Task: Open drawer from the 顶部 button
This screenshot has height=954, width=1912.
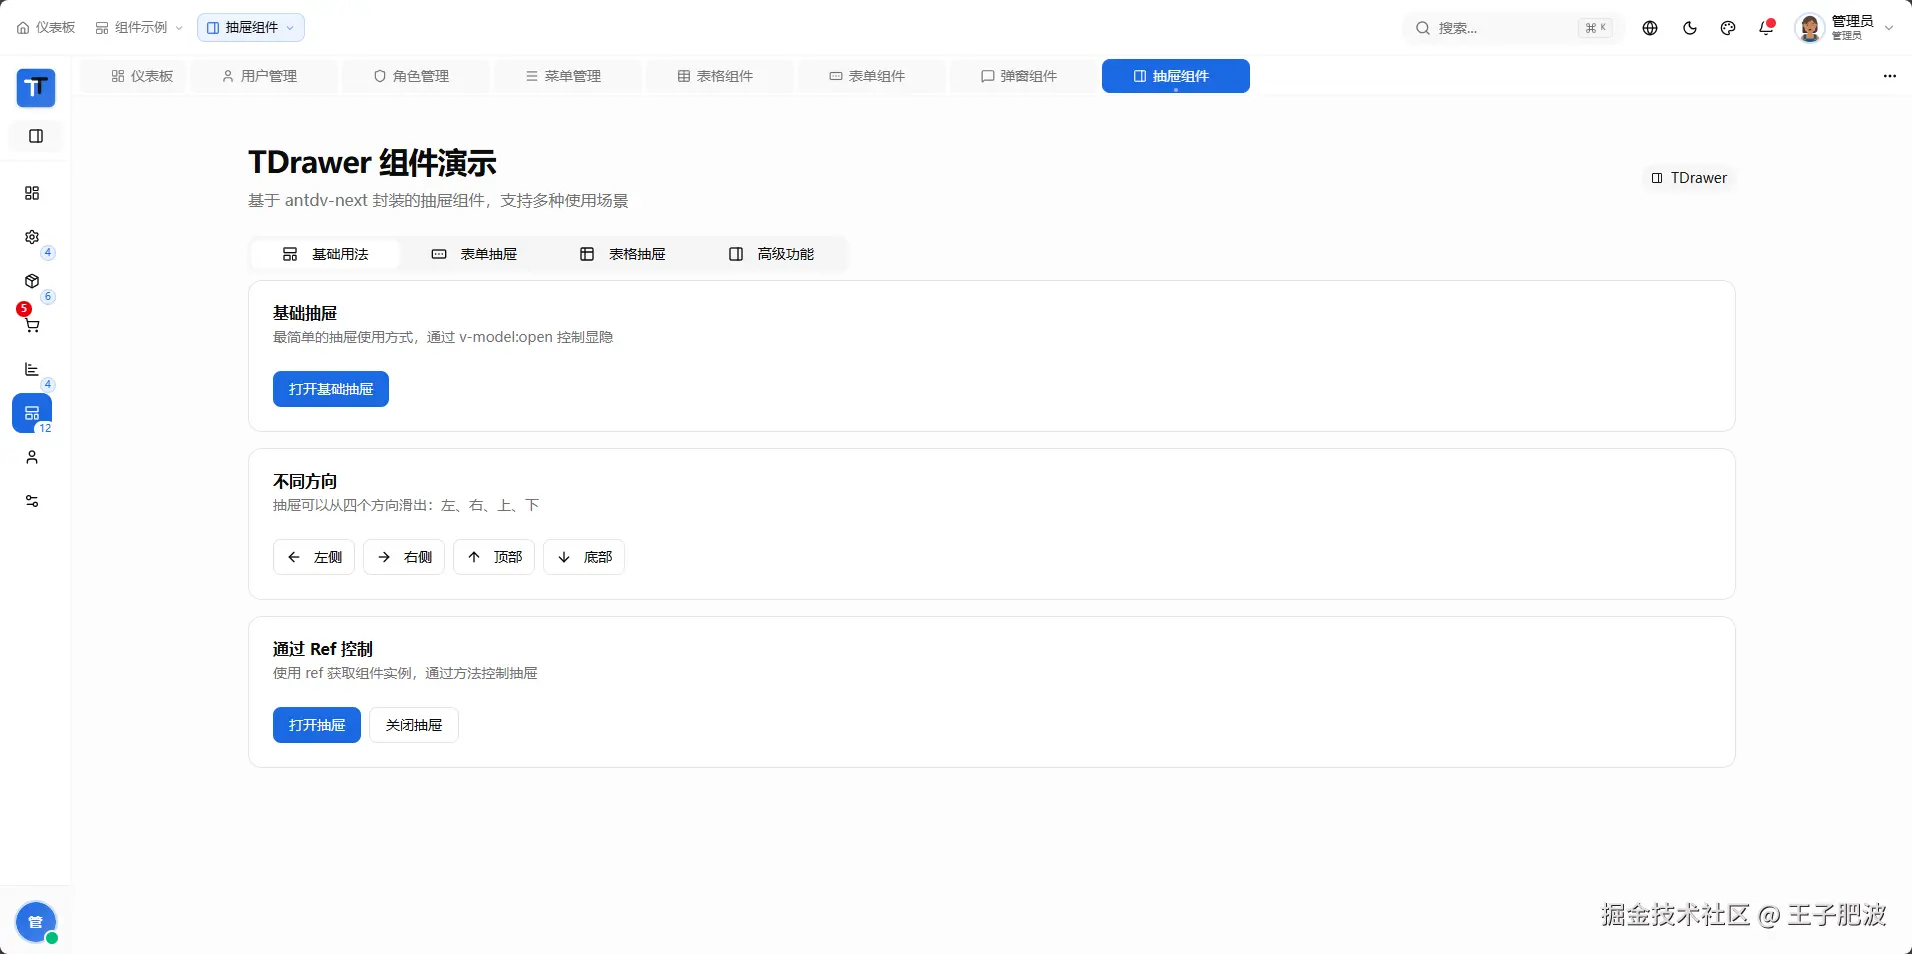Action: click(x=494, y=557)
